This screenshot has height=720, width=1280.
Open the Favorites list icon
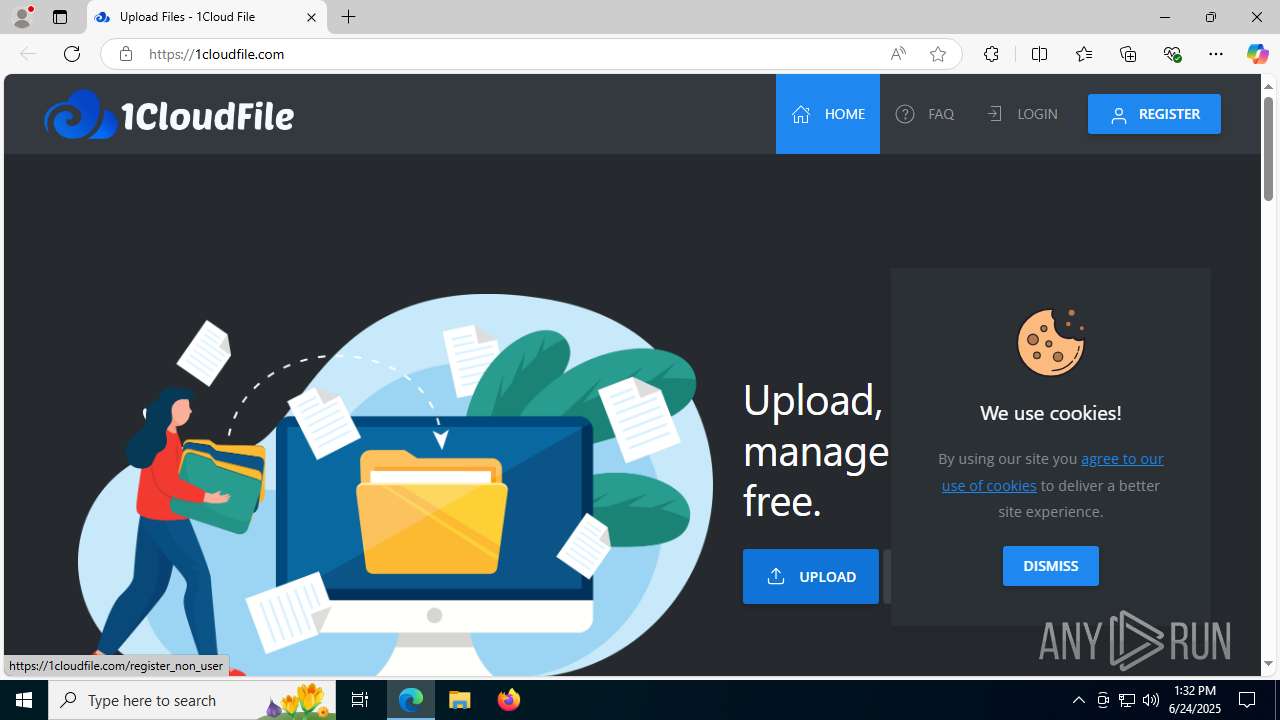(x=1084, y=54)
